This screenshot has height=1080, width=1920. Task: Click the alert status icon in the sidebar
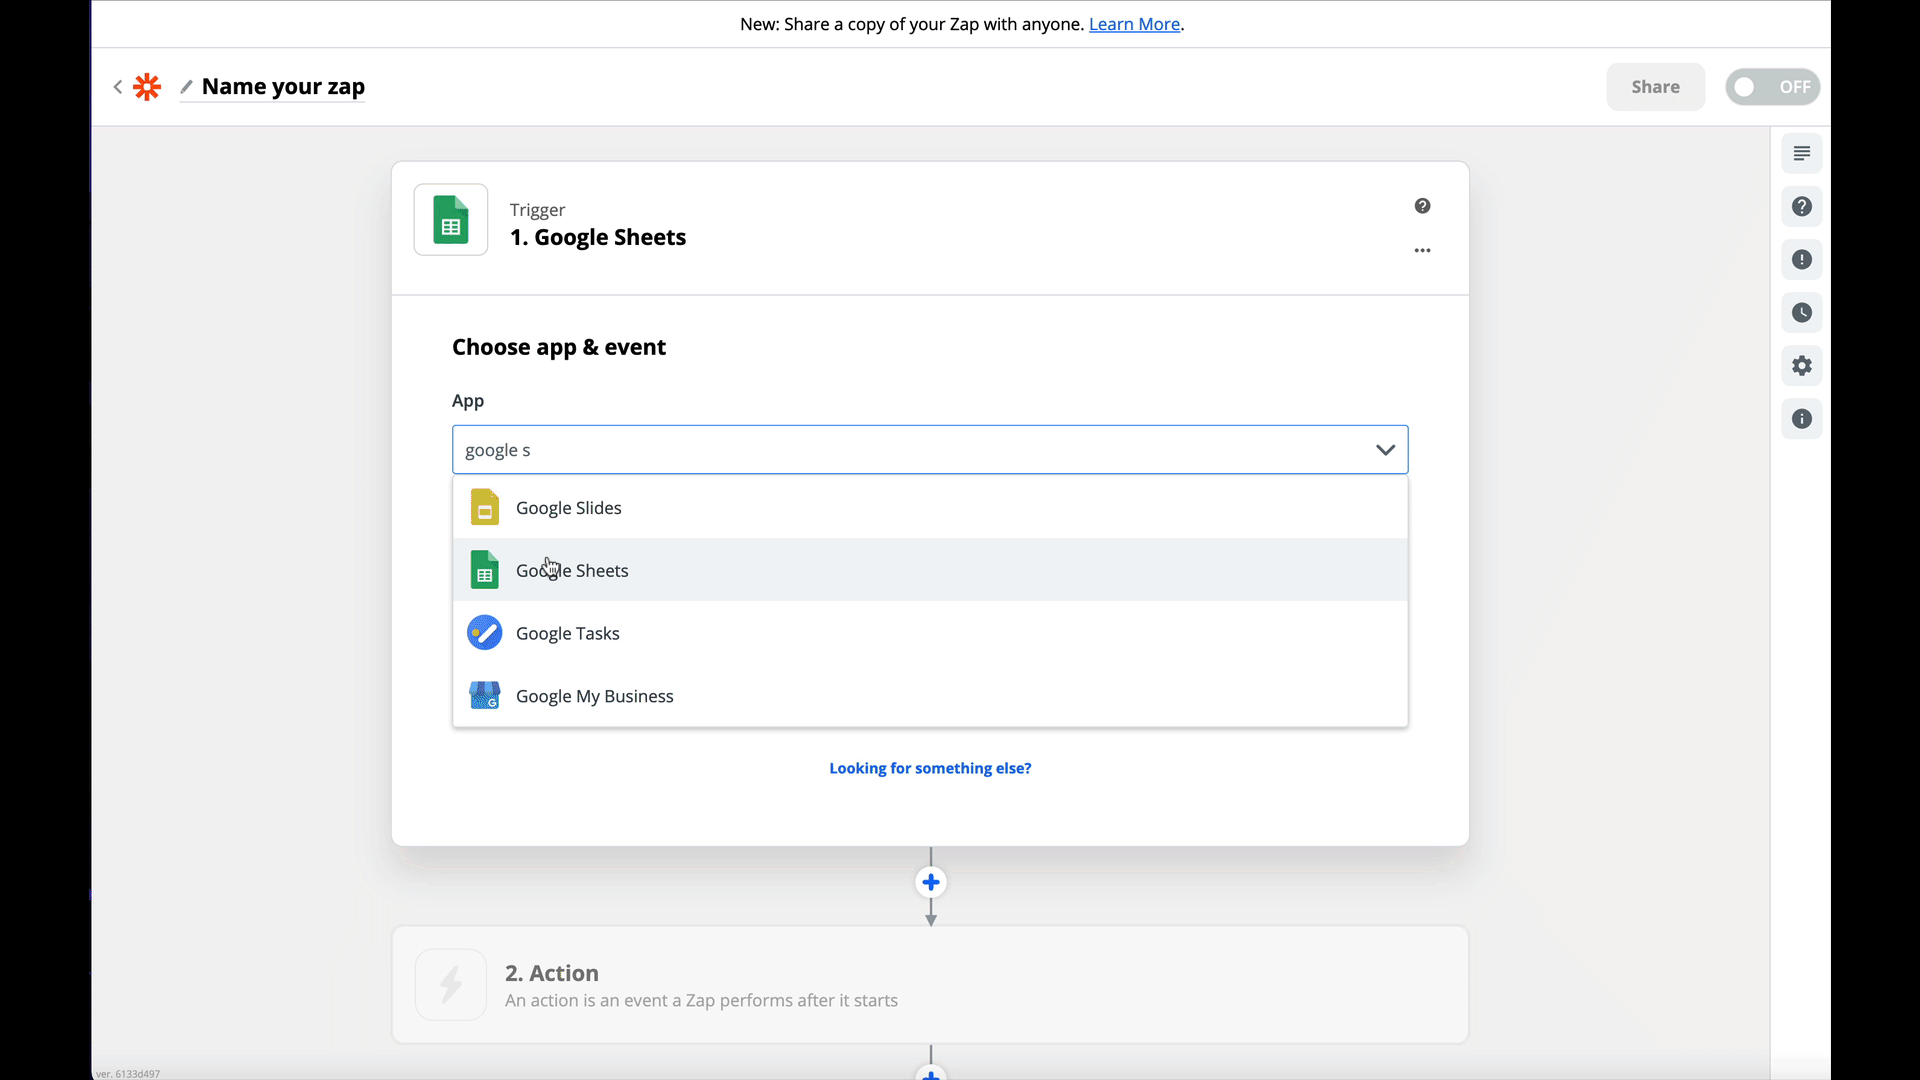[1802, 260]
